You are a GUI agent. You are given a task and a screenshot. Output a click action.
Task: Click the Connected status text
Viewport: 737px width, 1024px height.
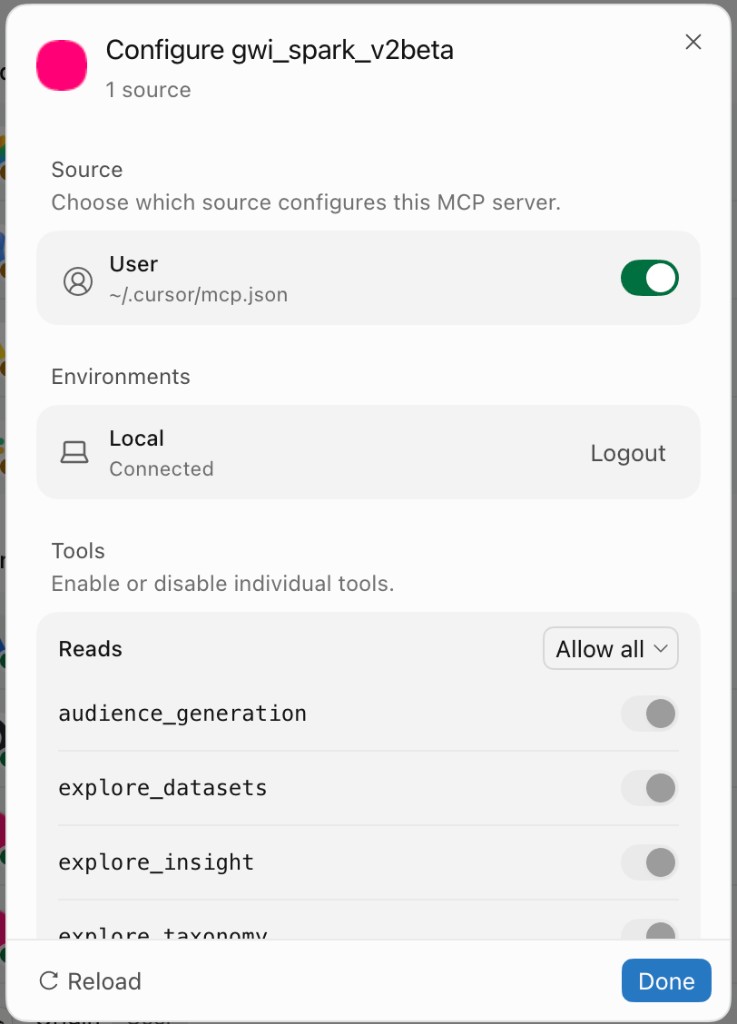(161, 469)
